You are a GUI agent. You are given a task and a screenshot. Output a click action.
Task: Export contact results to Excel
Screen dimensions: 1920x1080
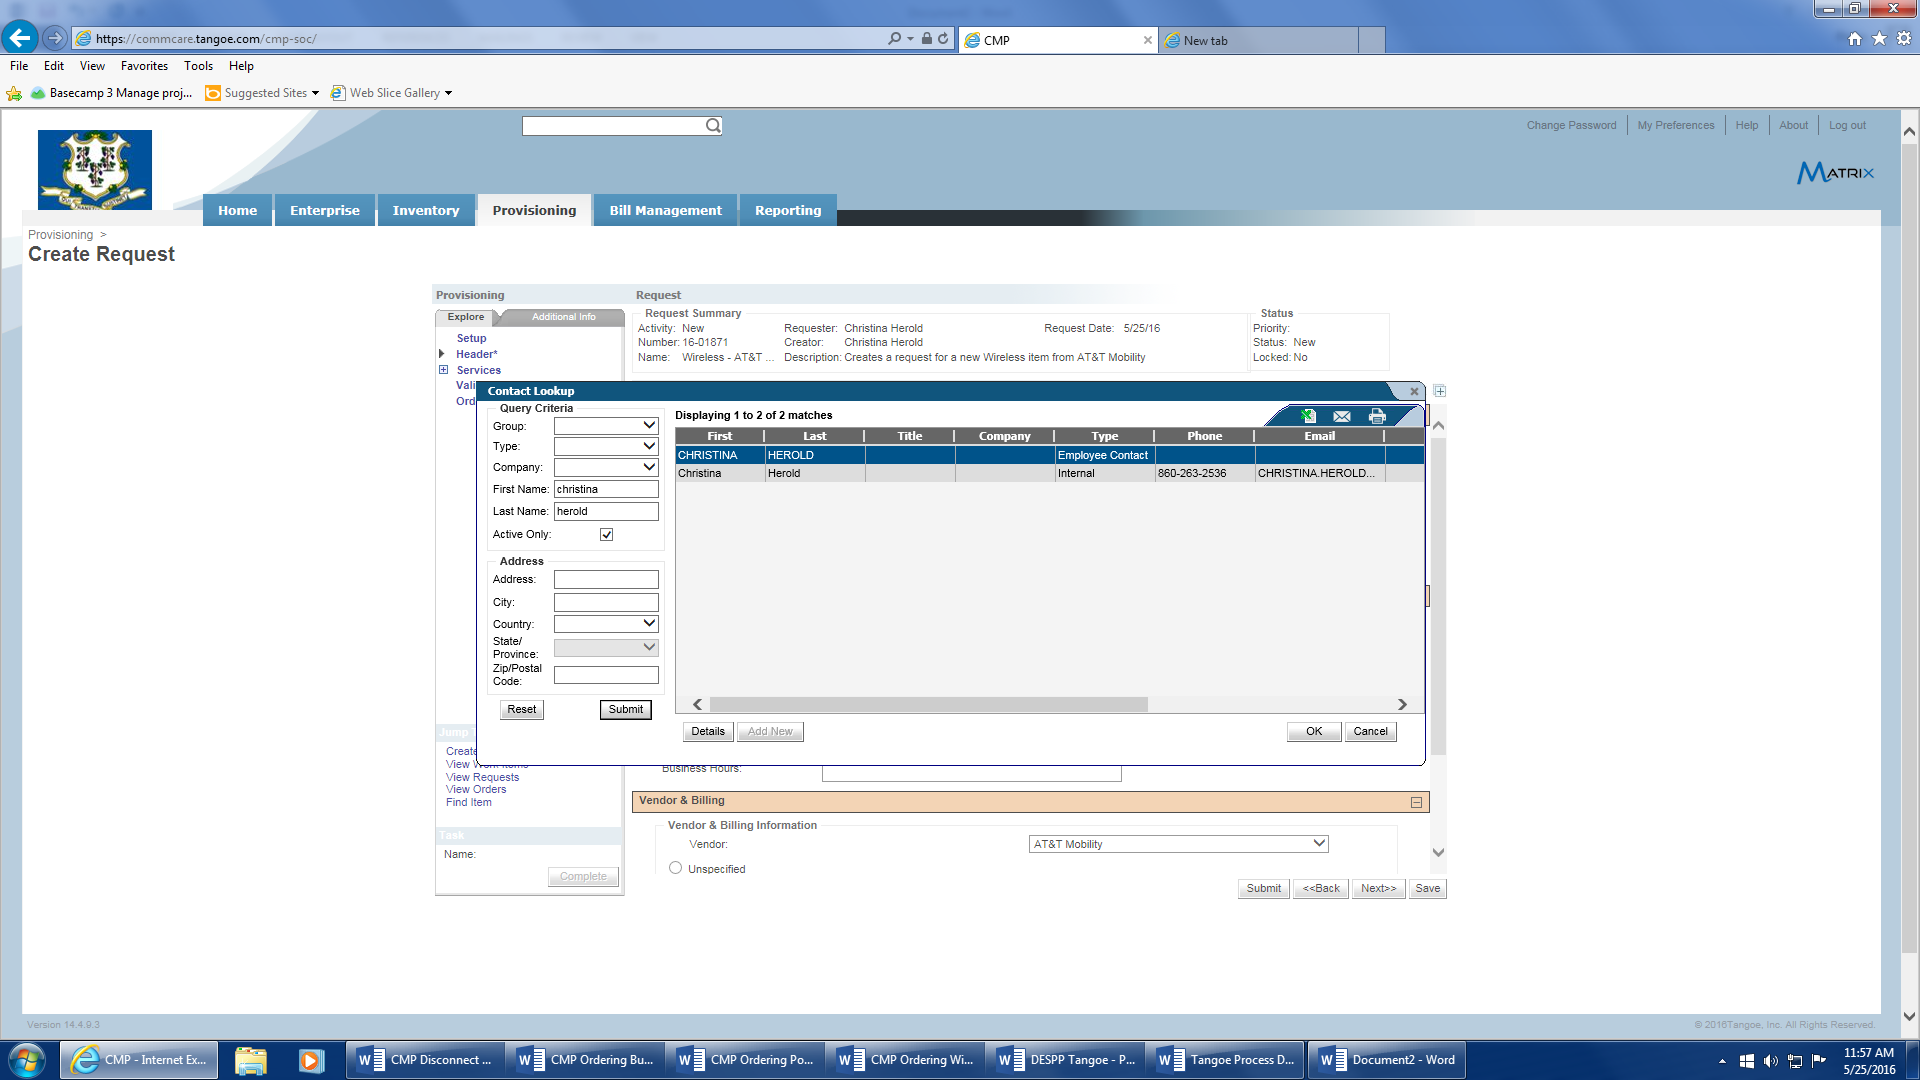coord(1308,416)
